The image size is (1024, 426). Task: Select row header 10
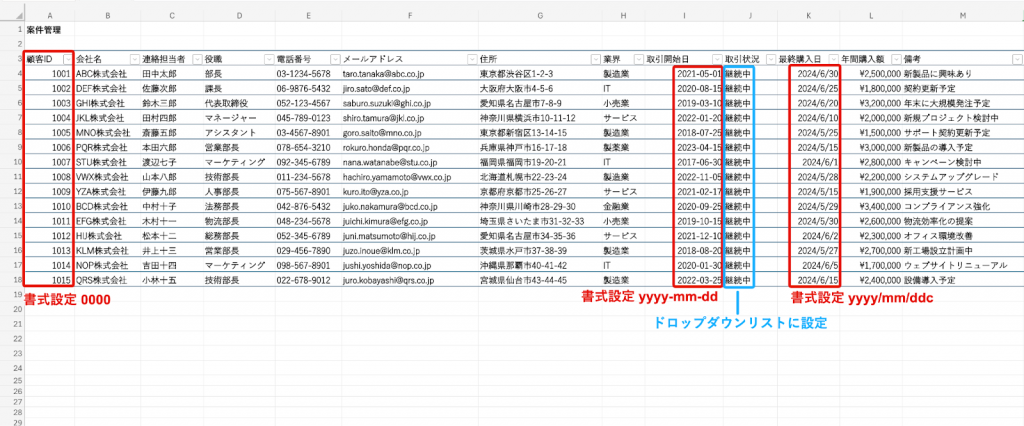pos(11,159)
